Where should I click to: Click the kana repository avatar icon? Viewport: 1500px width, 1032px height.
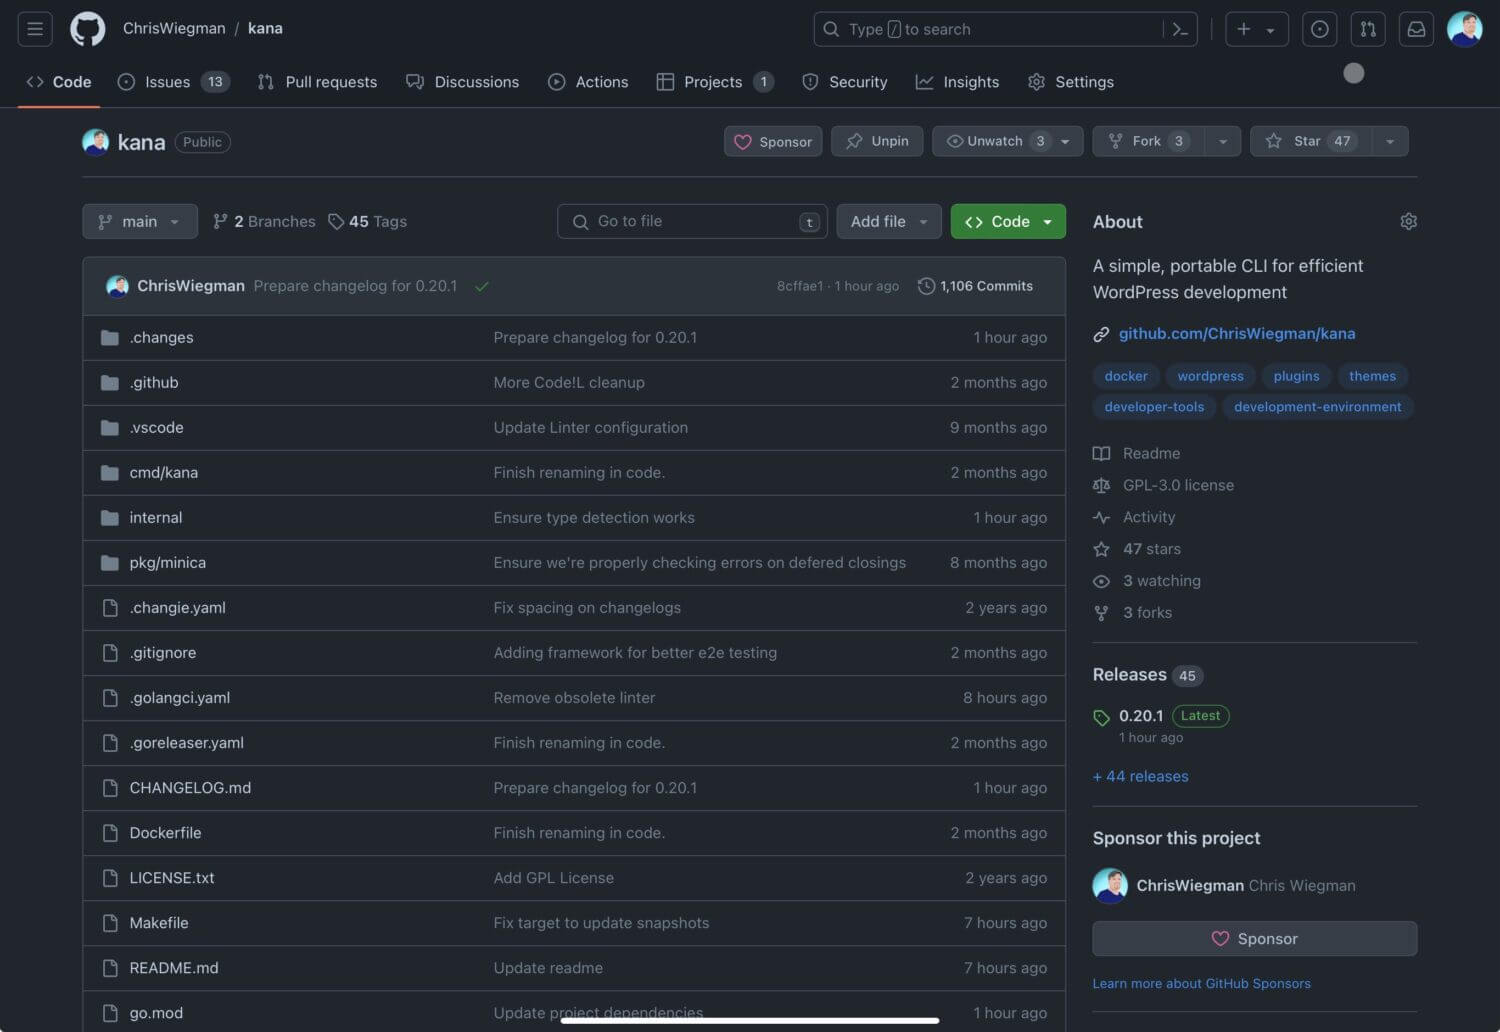tap(95, 142)
